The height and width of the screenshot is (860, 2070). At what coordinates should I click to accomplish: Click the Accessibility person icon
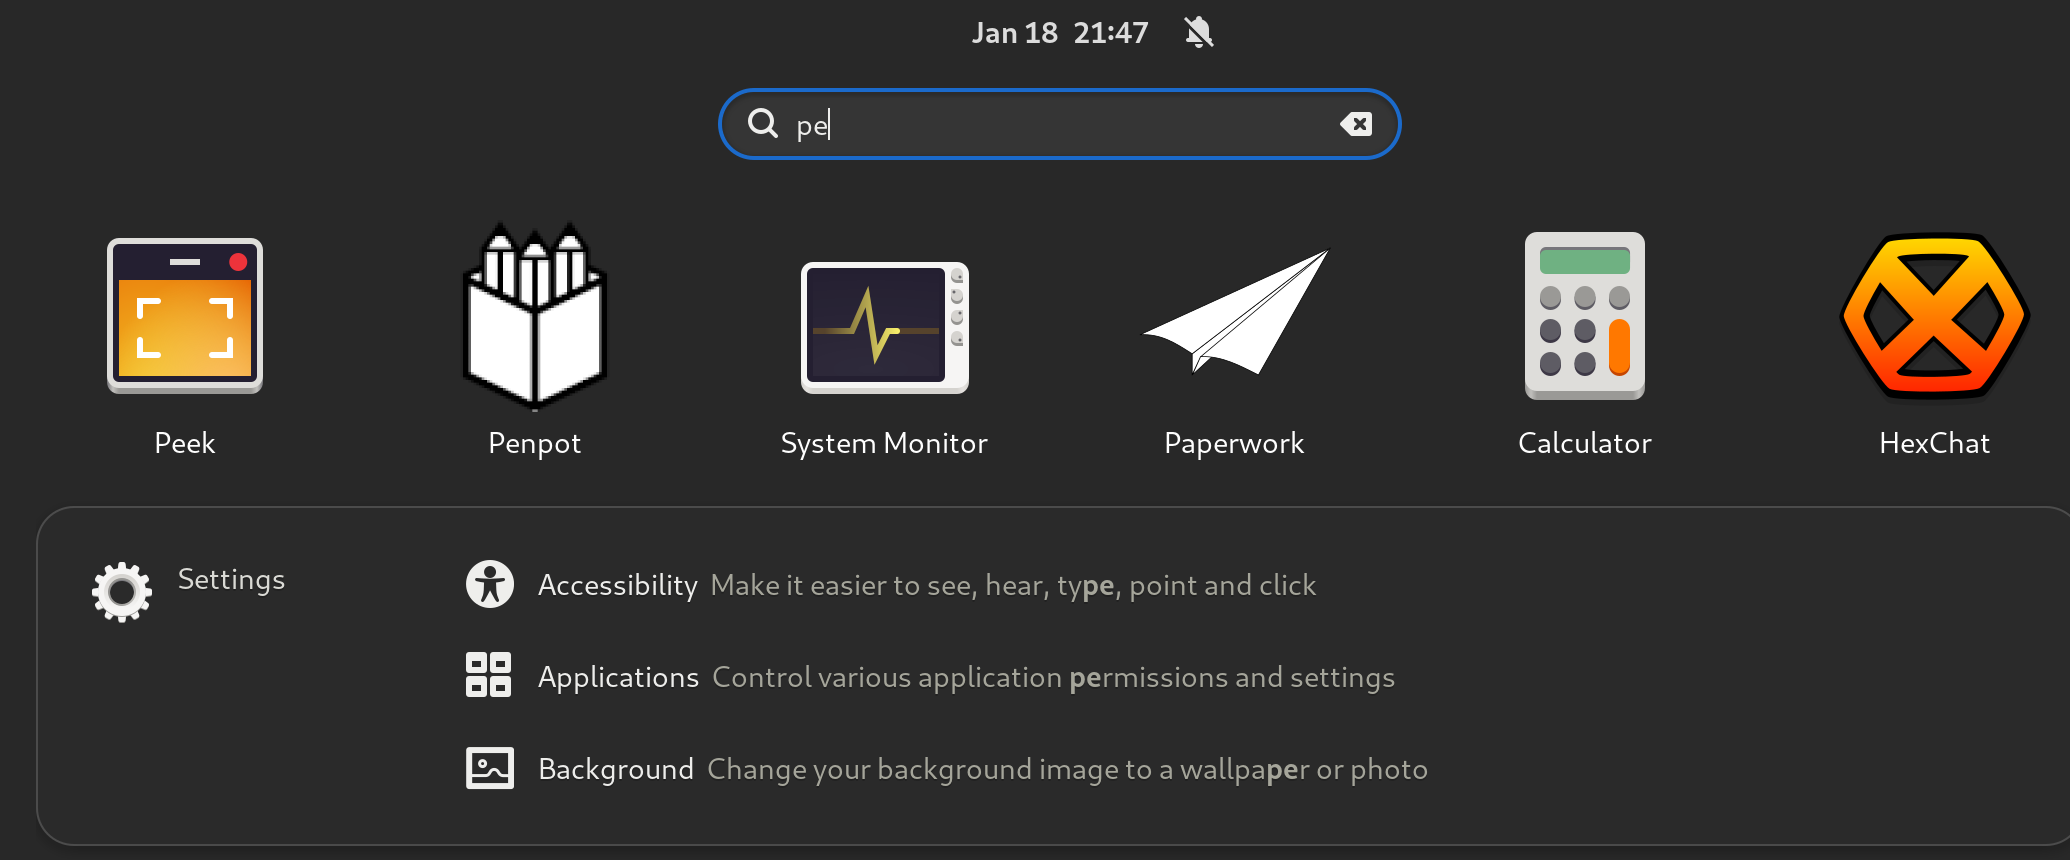coord(490,584)
